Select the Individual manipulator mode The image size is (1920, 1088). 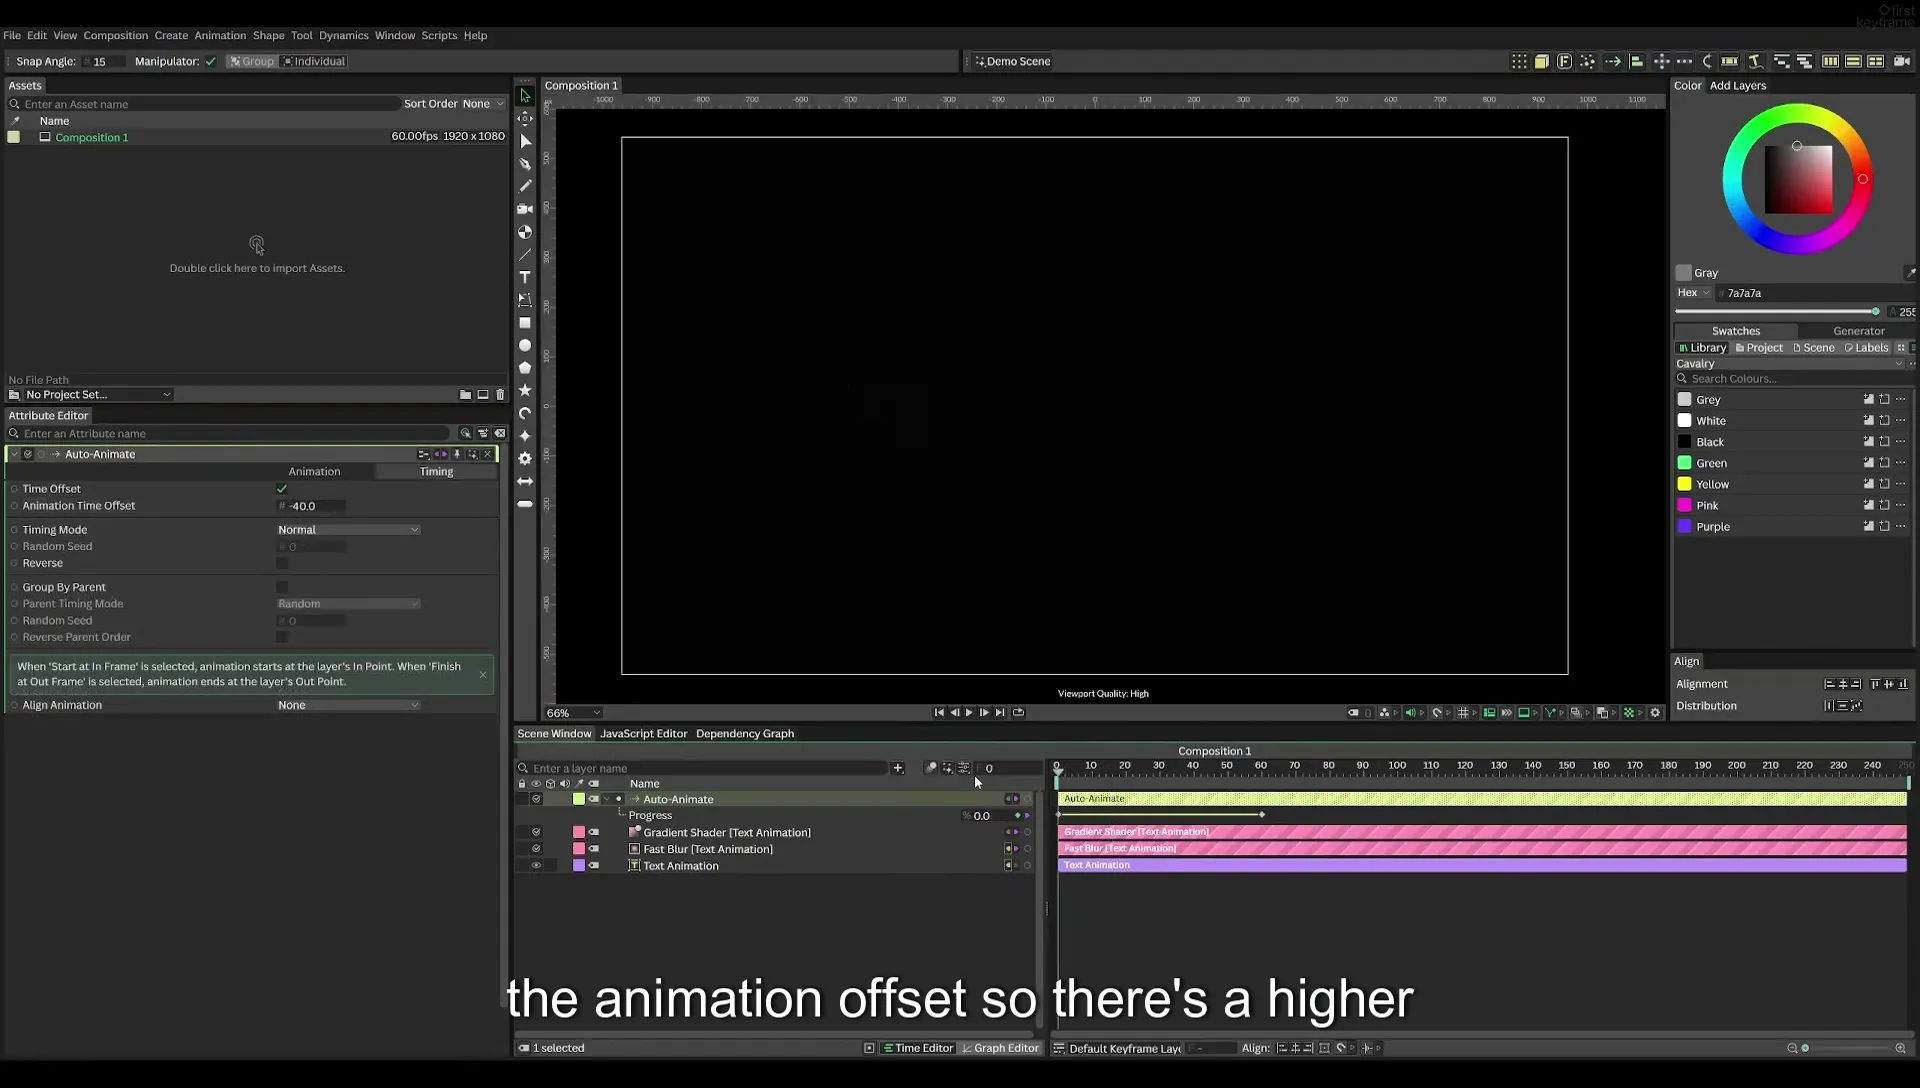point(314,61)
